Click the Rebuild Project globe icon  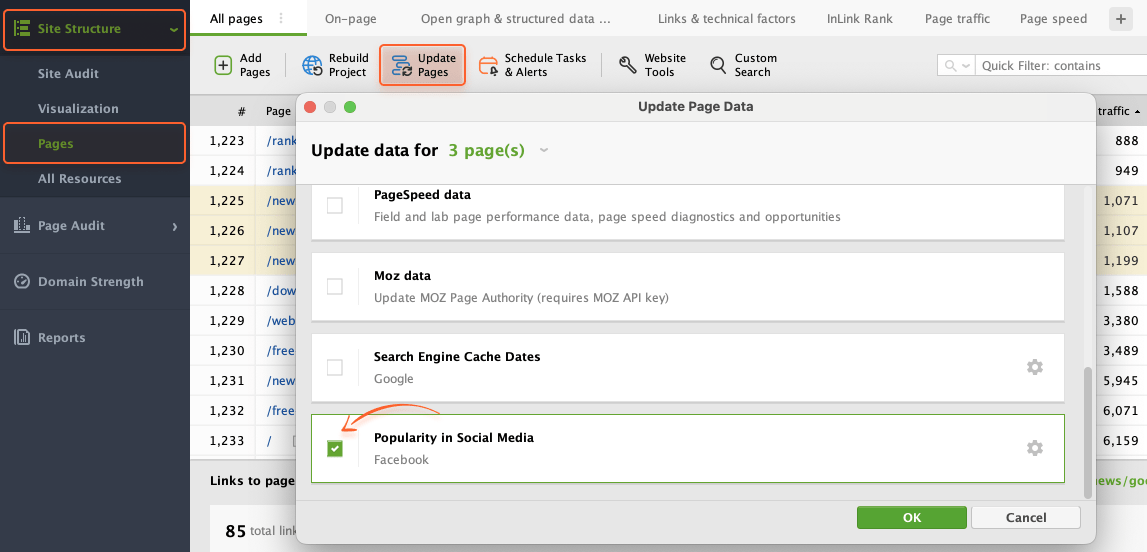[312, 65]
